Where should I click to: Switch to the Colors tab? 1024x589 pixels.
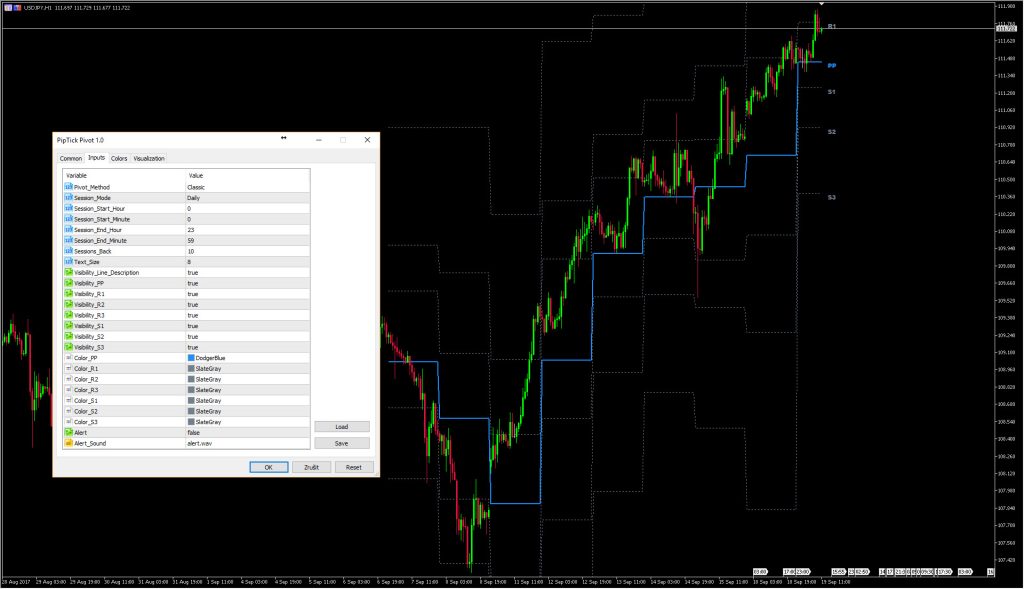(x=119, y=158)
